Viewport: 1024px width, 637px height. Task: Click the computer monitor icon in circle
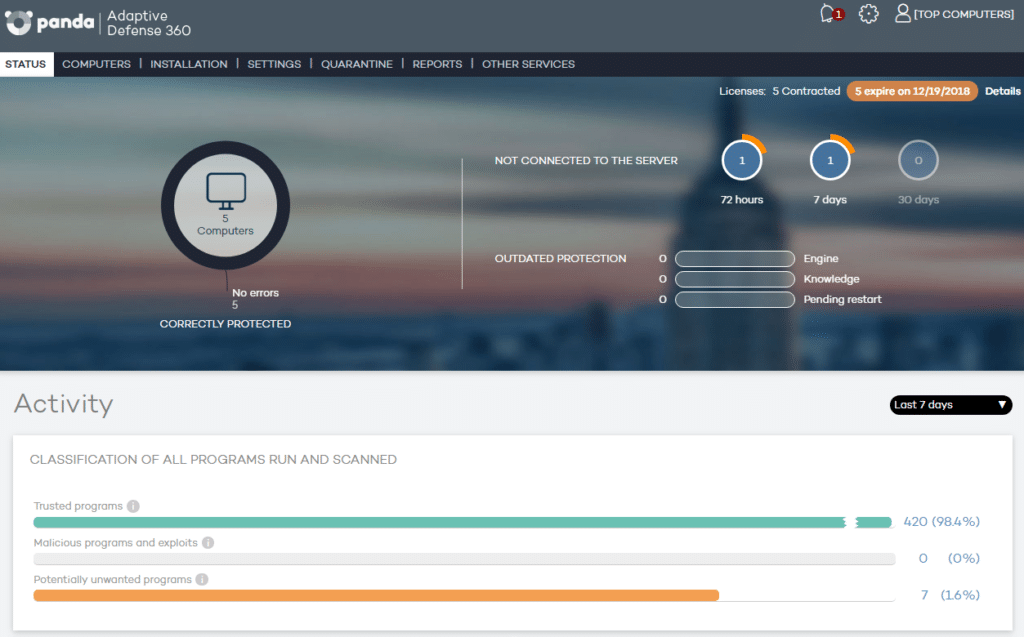pos(225,190)
